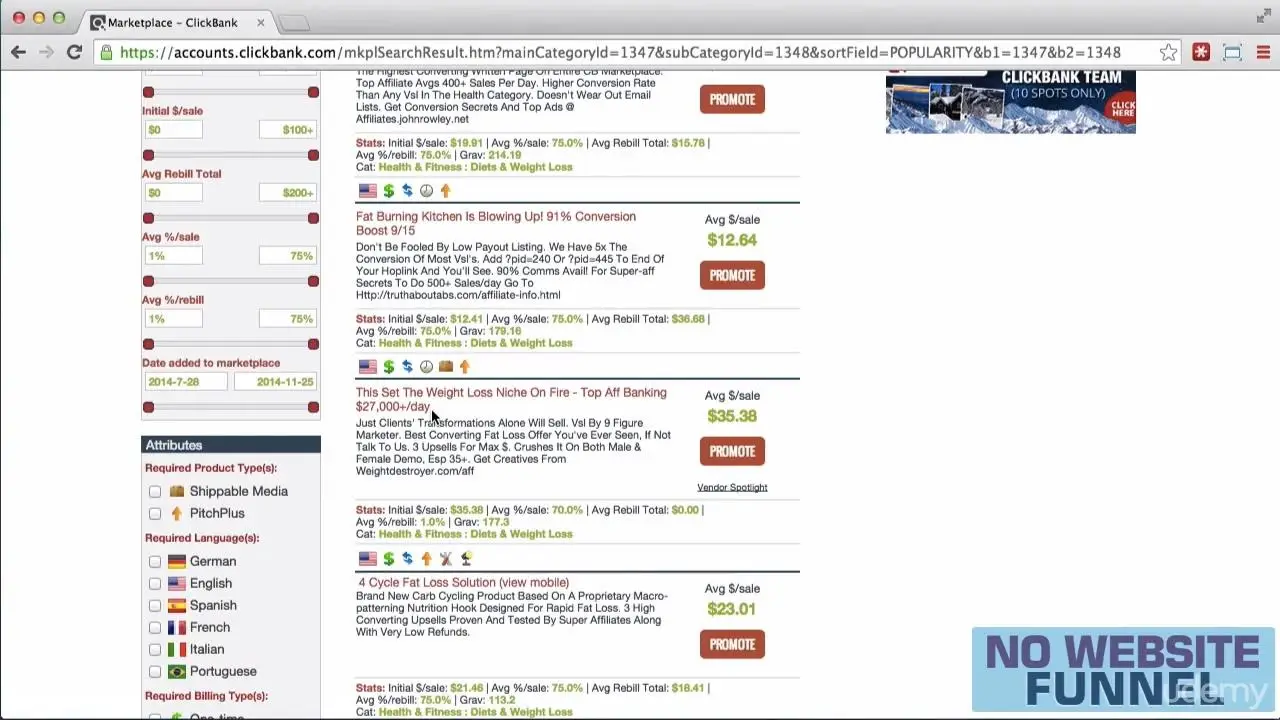
Task: Click the clock icon in the Grav 214.19 listing
Action: click(x=426, y=191)
